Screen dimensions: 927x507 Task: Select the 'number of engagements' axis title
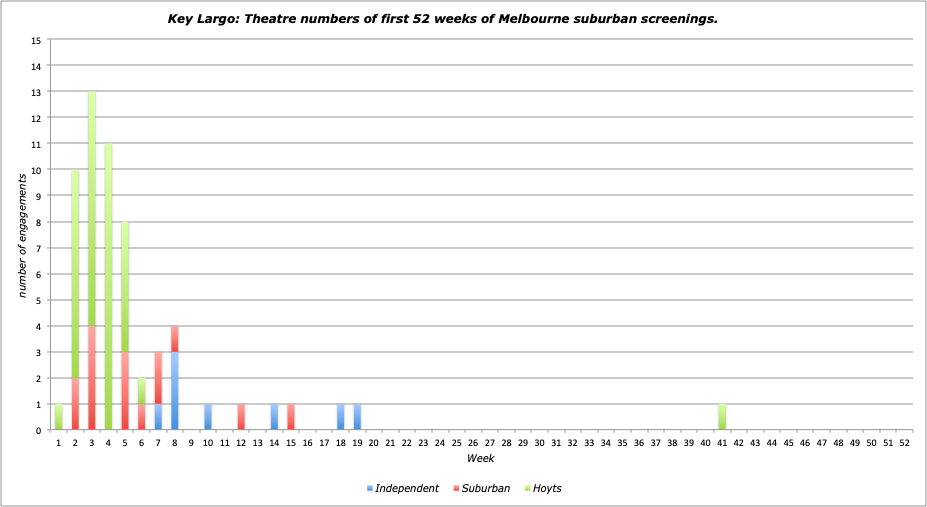[x=21, y=235]
